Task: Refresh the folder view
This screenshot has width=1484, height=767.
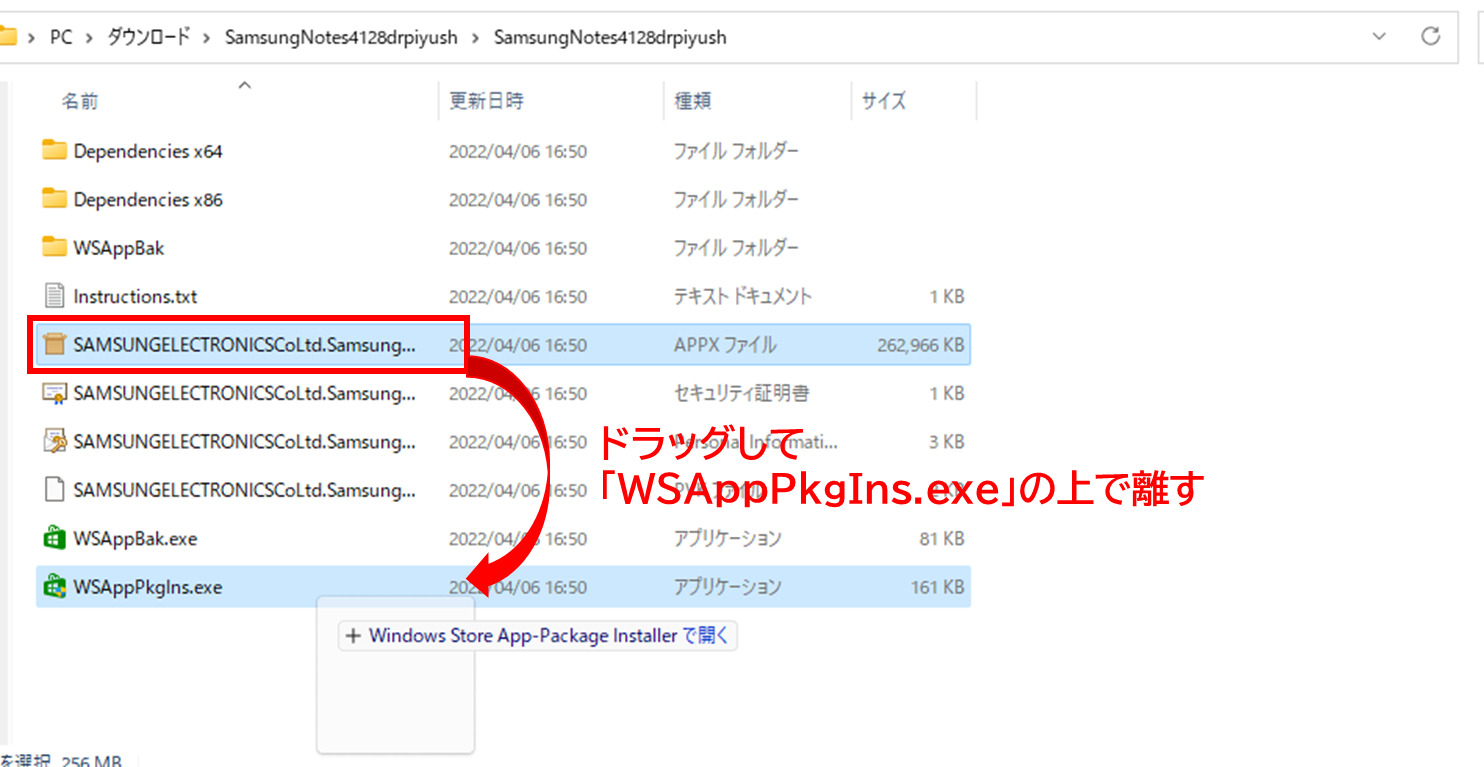Action: click(1431, 37)
